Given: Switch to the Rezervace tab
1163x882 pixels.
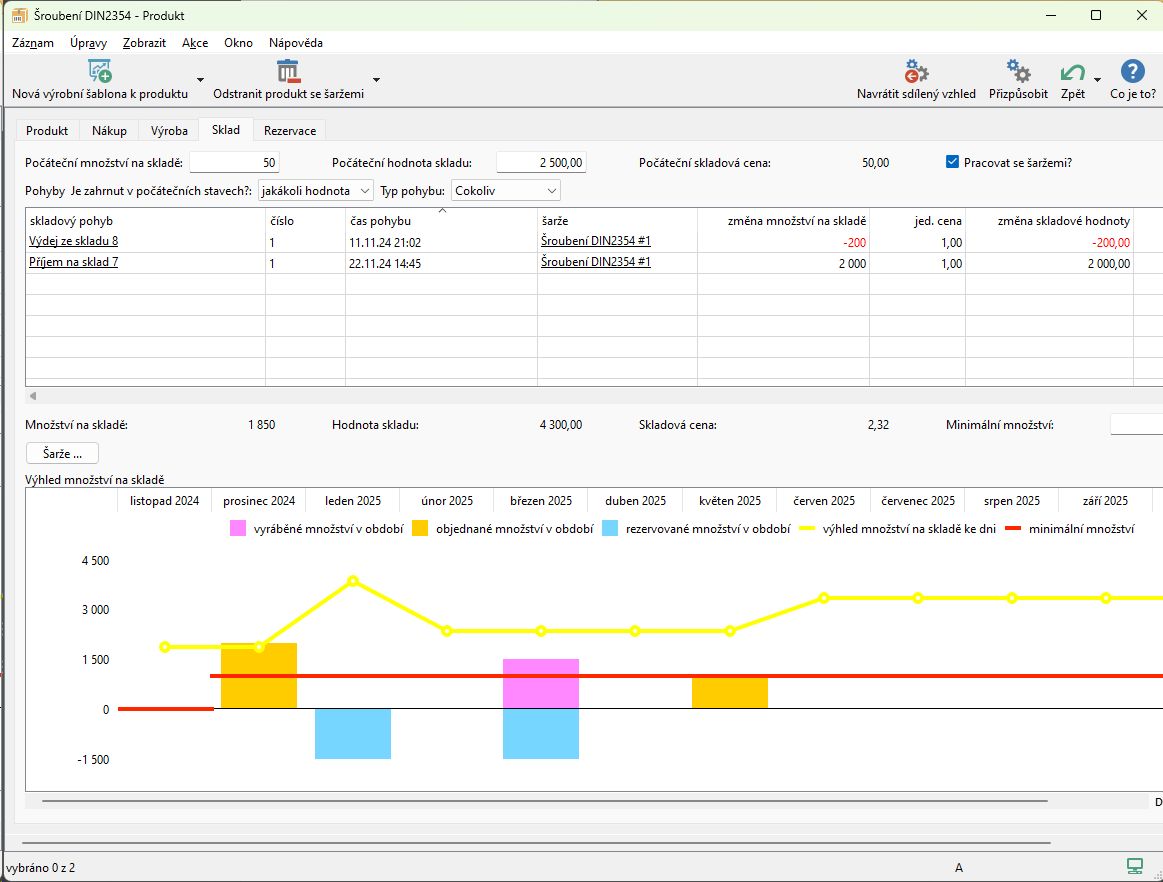Looking at the screenshot, I should click(x=289, y=131).
